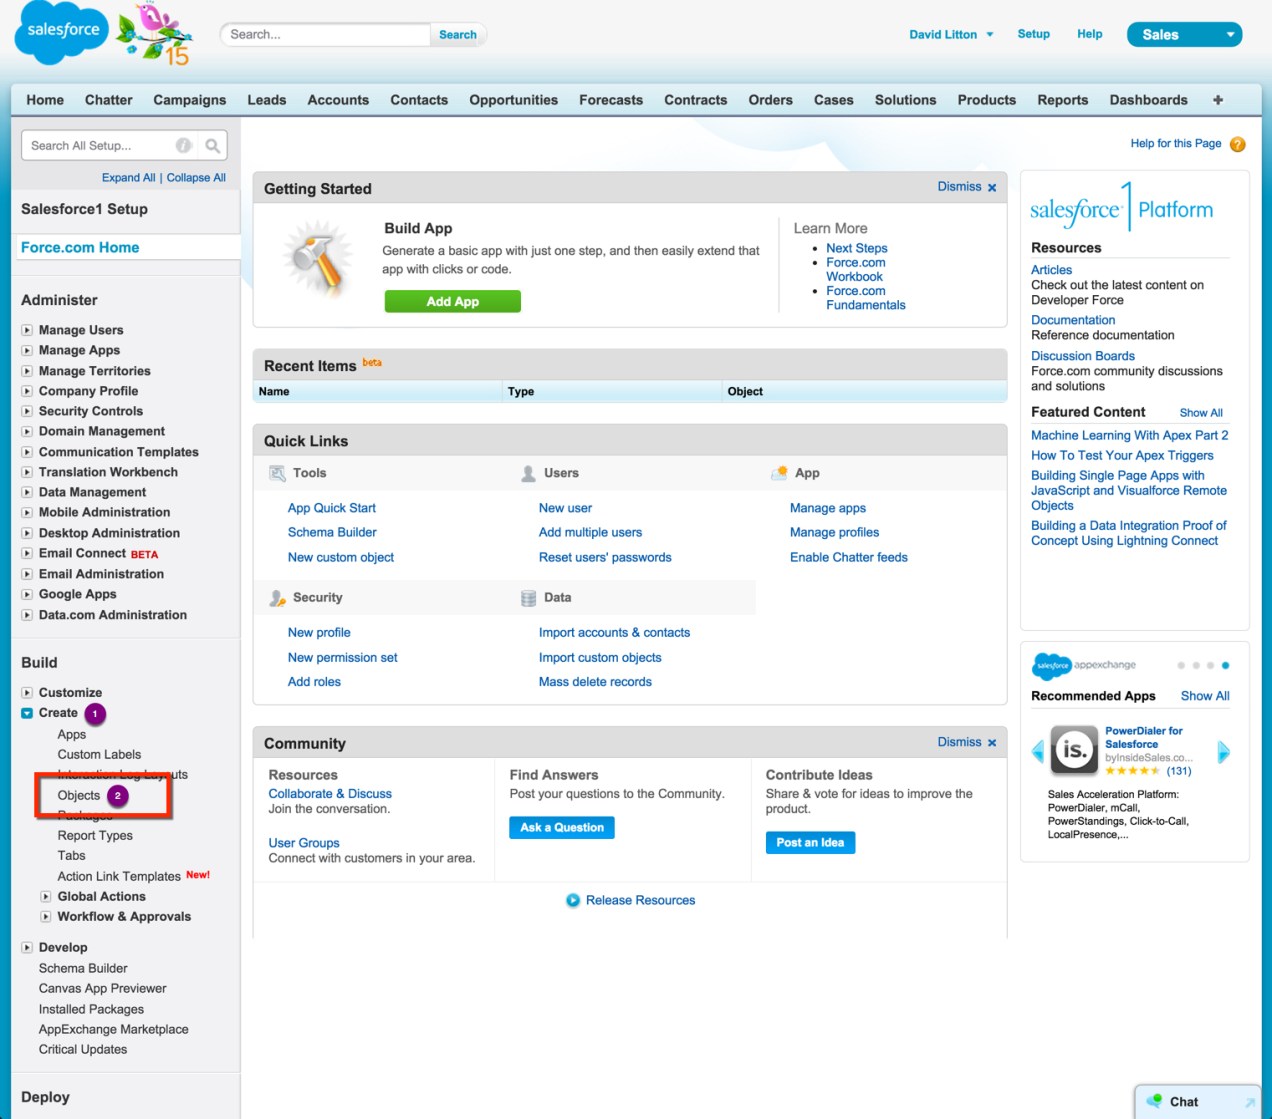The width and height of the screenshot is (1272, 1119).
Task: Click the Salesforce cloud logo
Action: [x=60, y=33]
